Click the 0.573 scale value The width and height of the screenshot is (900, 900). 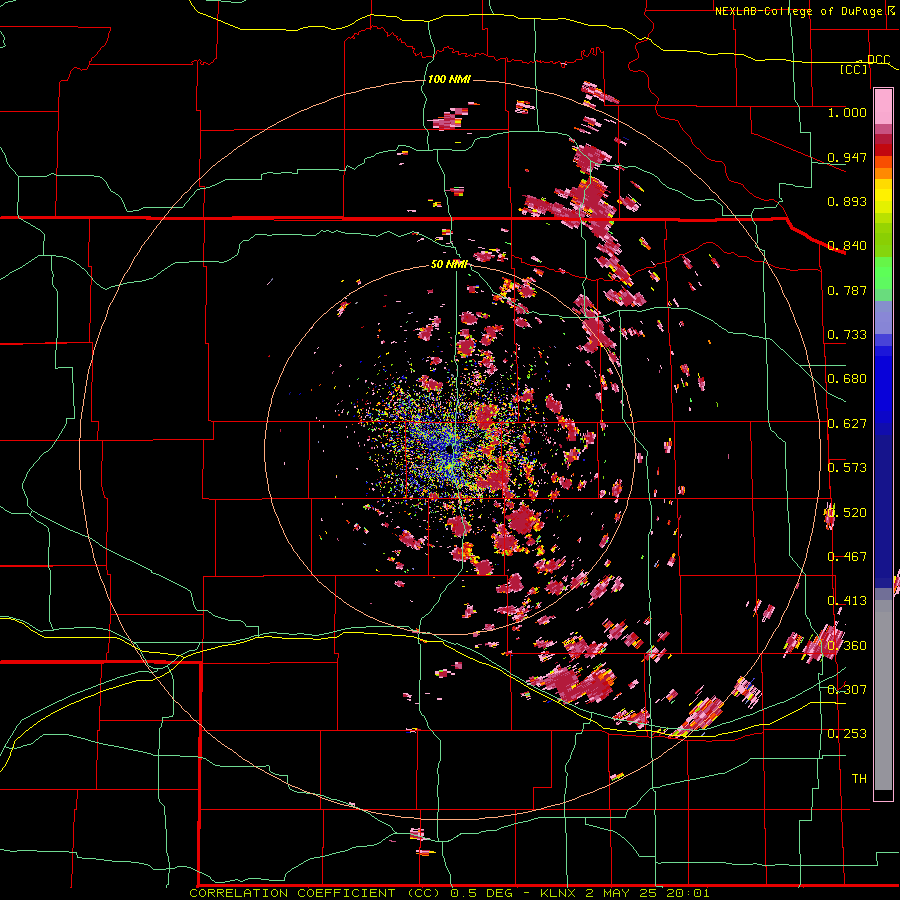click(x=847, y=468)
